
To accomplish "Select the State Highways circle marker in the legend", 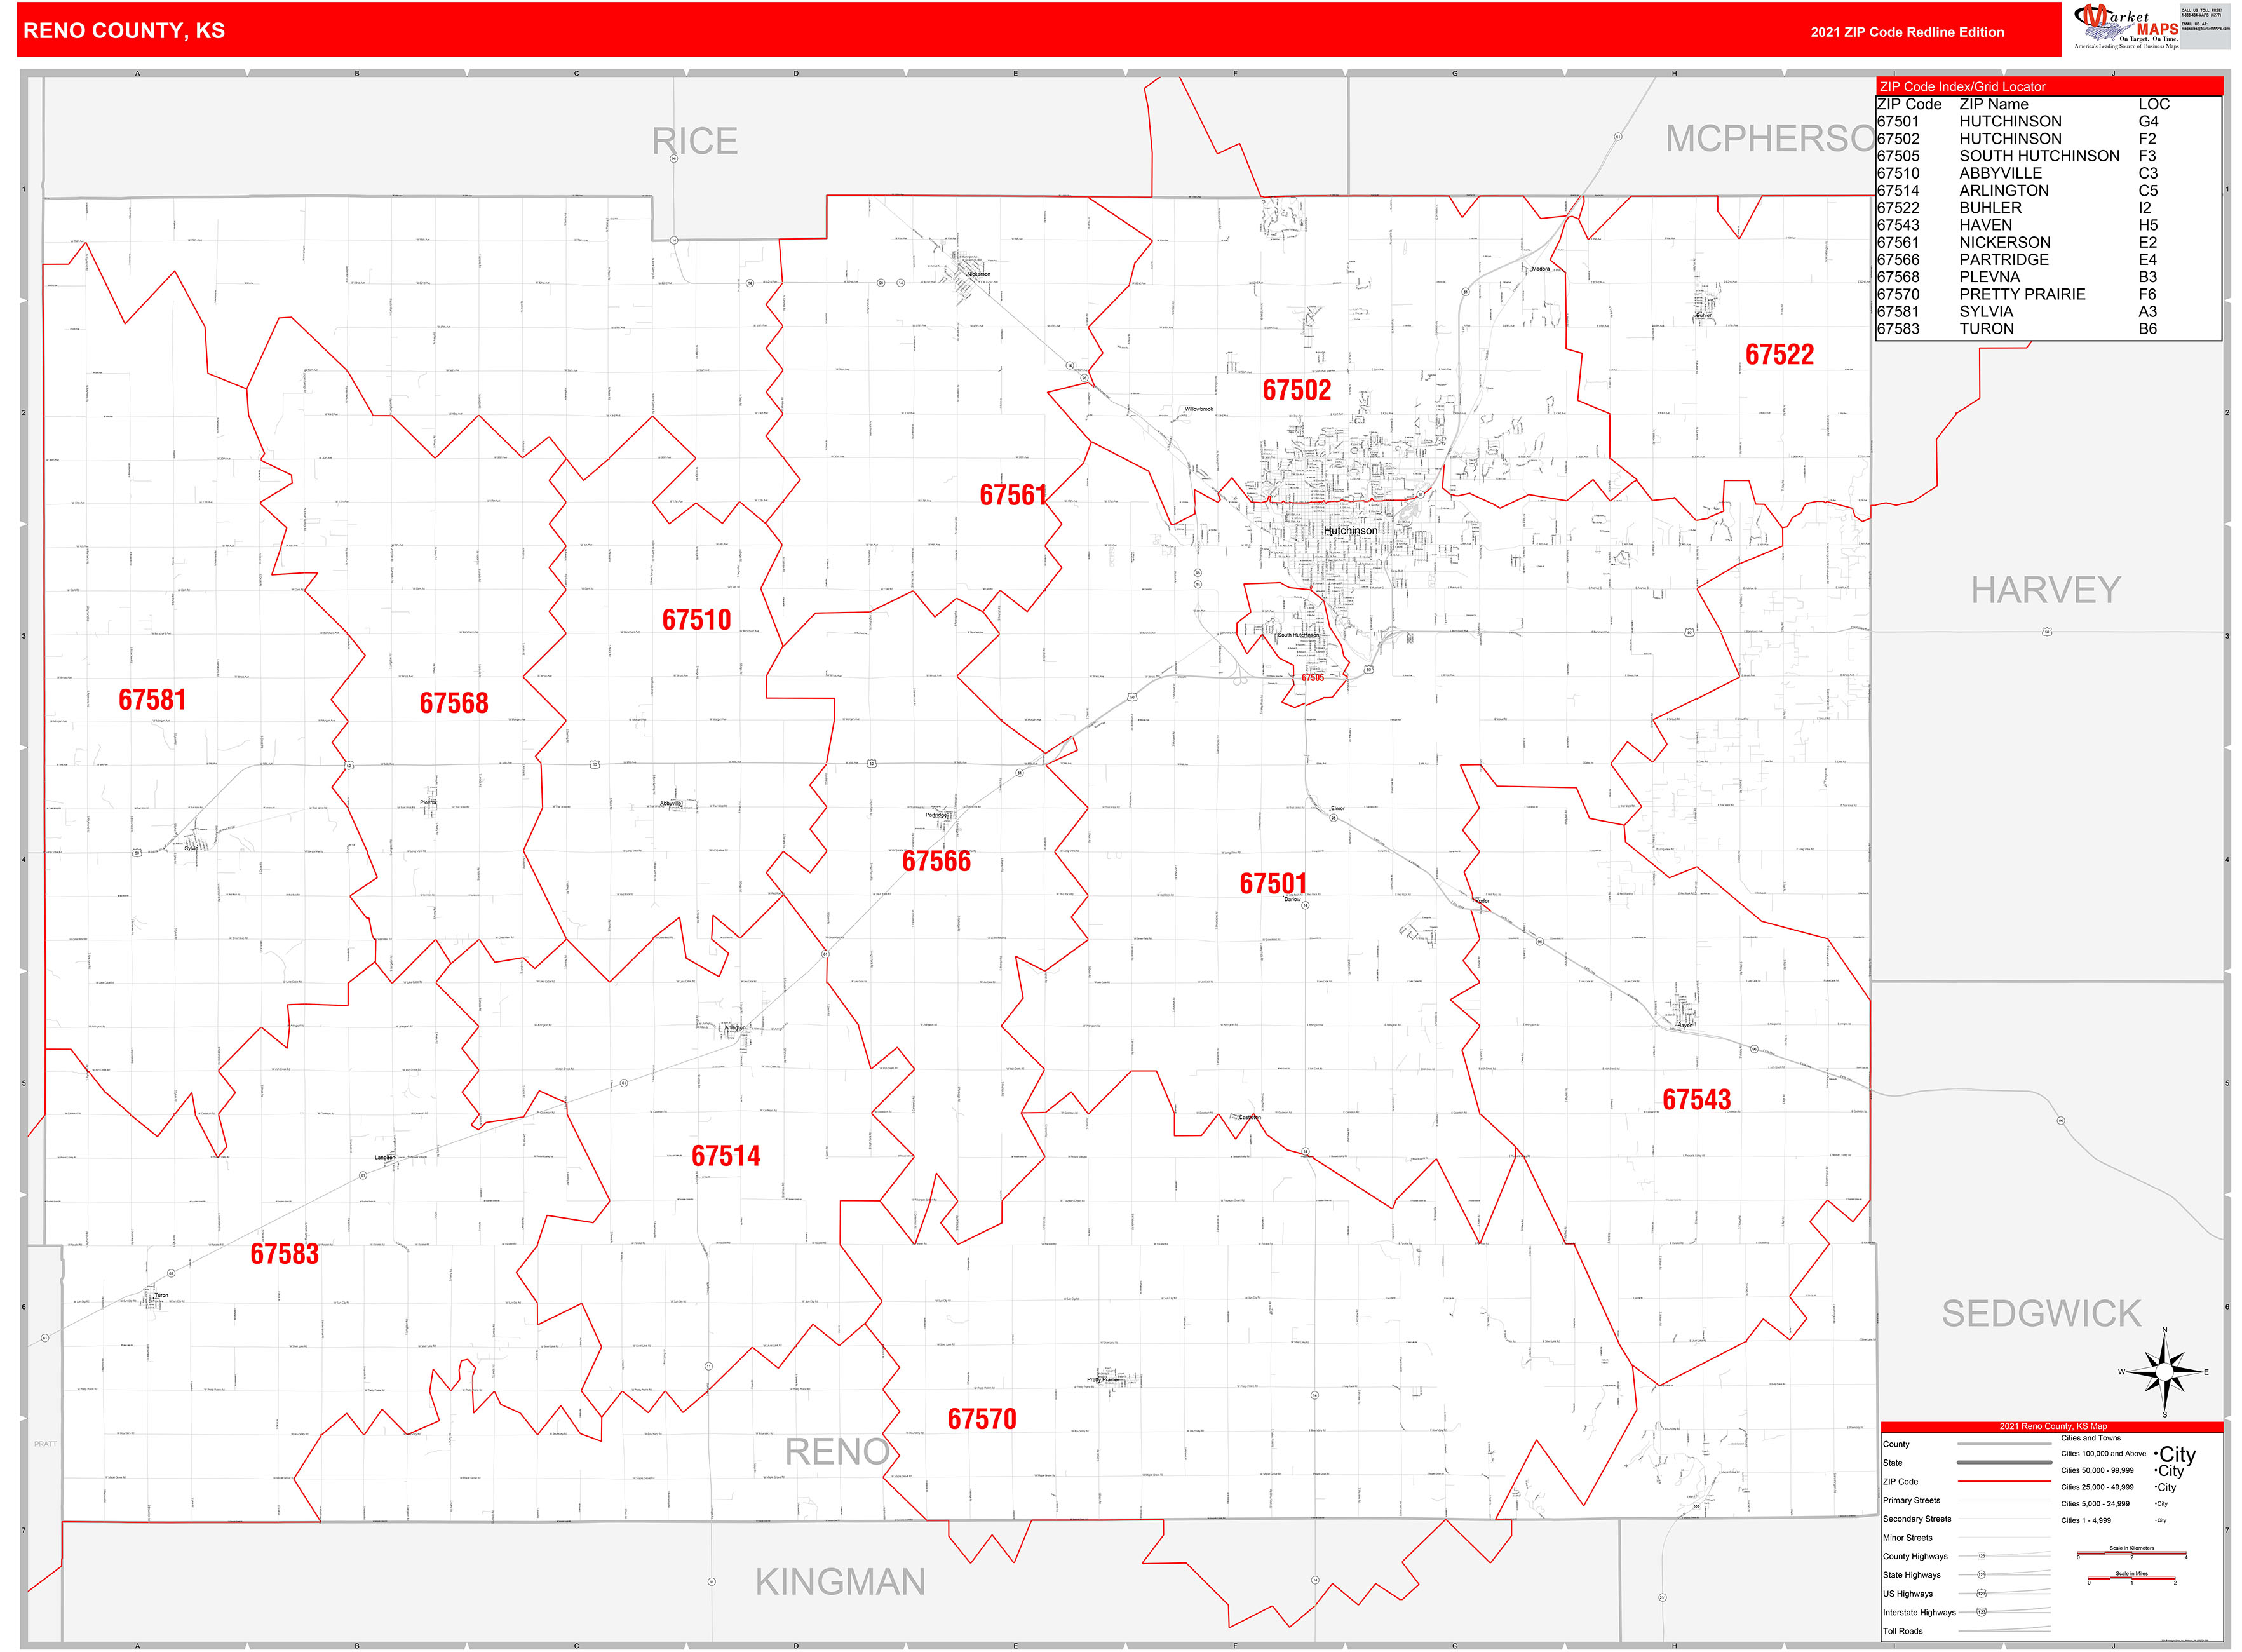I will pos(1981,1575).
